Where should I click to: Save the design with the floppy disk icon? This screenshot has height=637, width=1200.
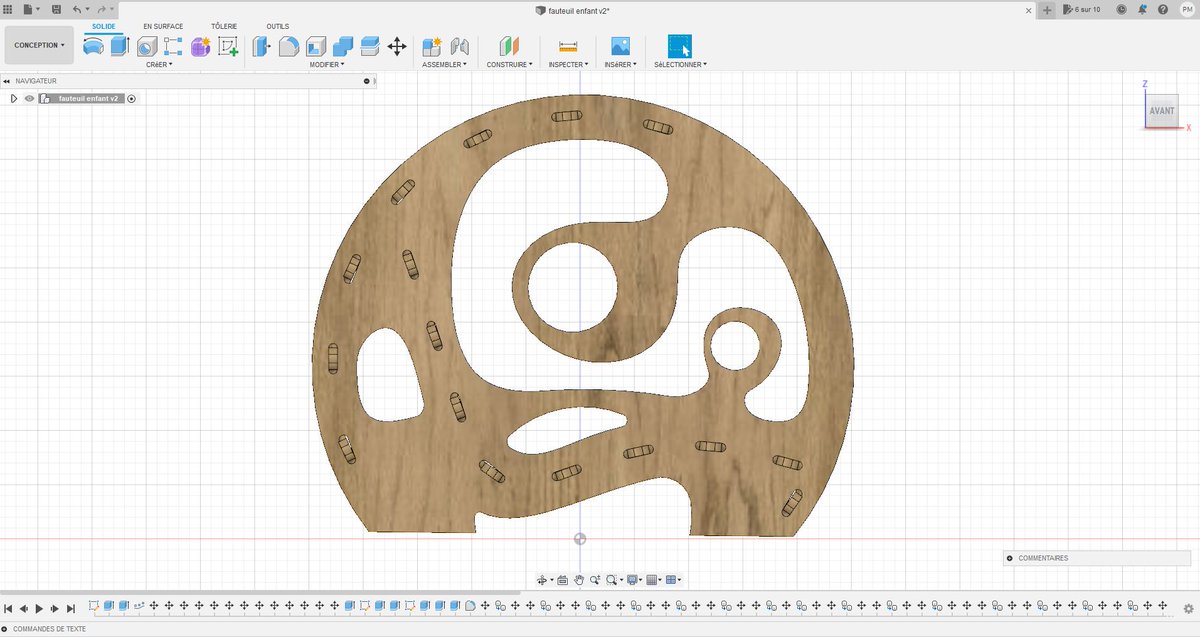click(56, 9)
